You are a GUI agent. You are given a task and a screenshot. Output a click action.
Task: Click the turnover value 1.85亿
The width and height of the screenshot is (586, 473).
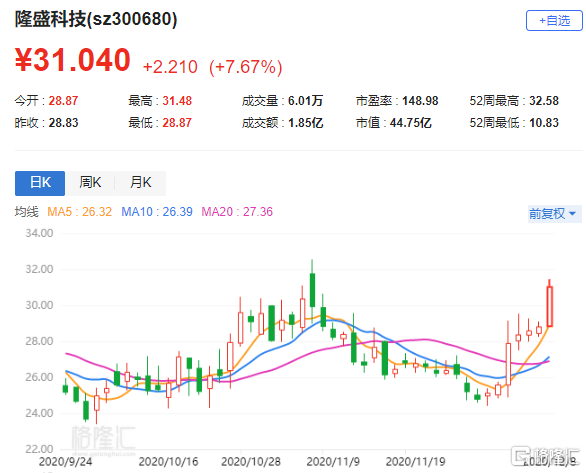305,123
